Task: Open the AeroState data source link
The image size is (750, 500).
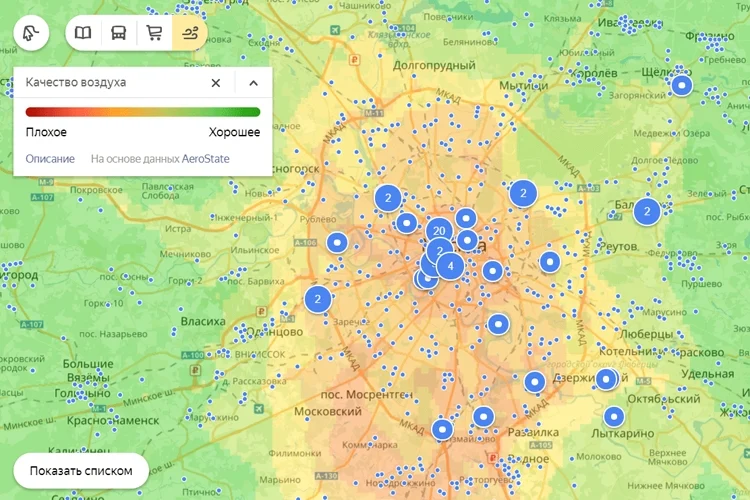Action: [206, 159]
